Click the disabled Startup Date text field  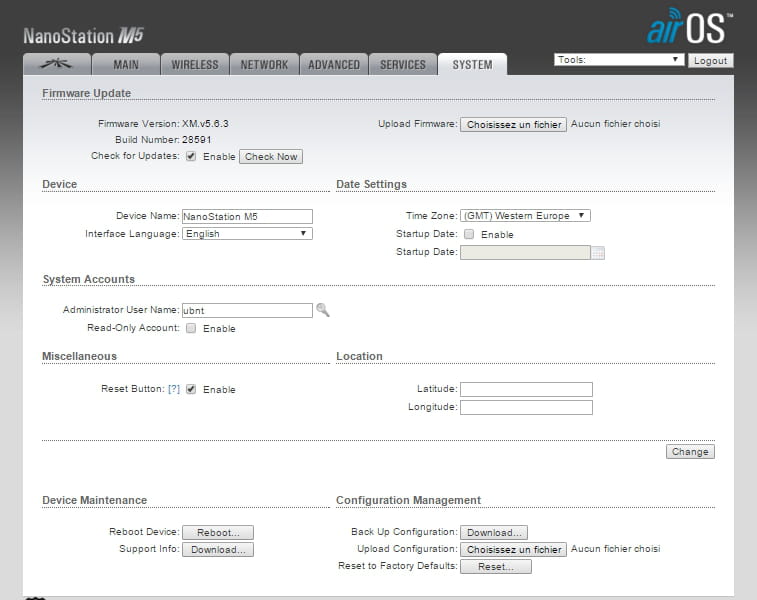click(x=525, y=252)
